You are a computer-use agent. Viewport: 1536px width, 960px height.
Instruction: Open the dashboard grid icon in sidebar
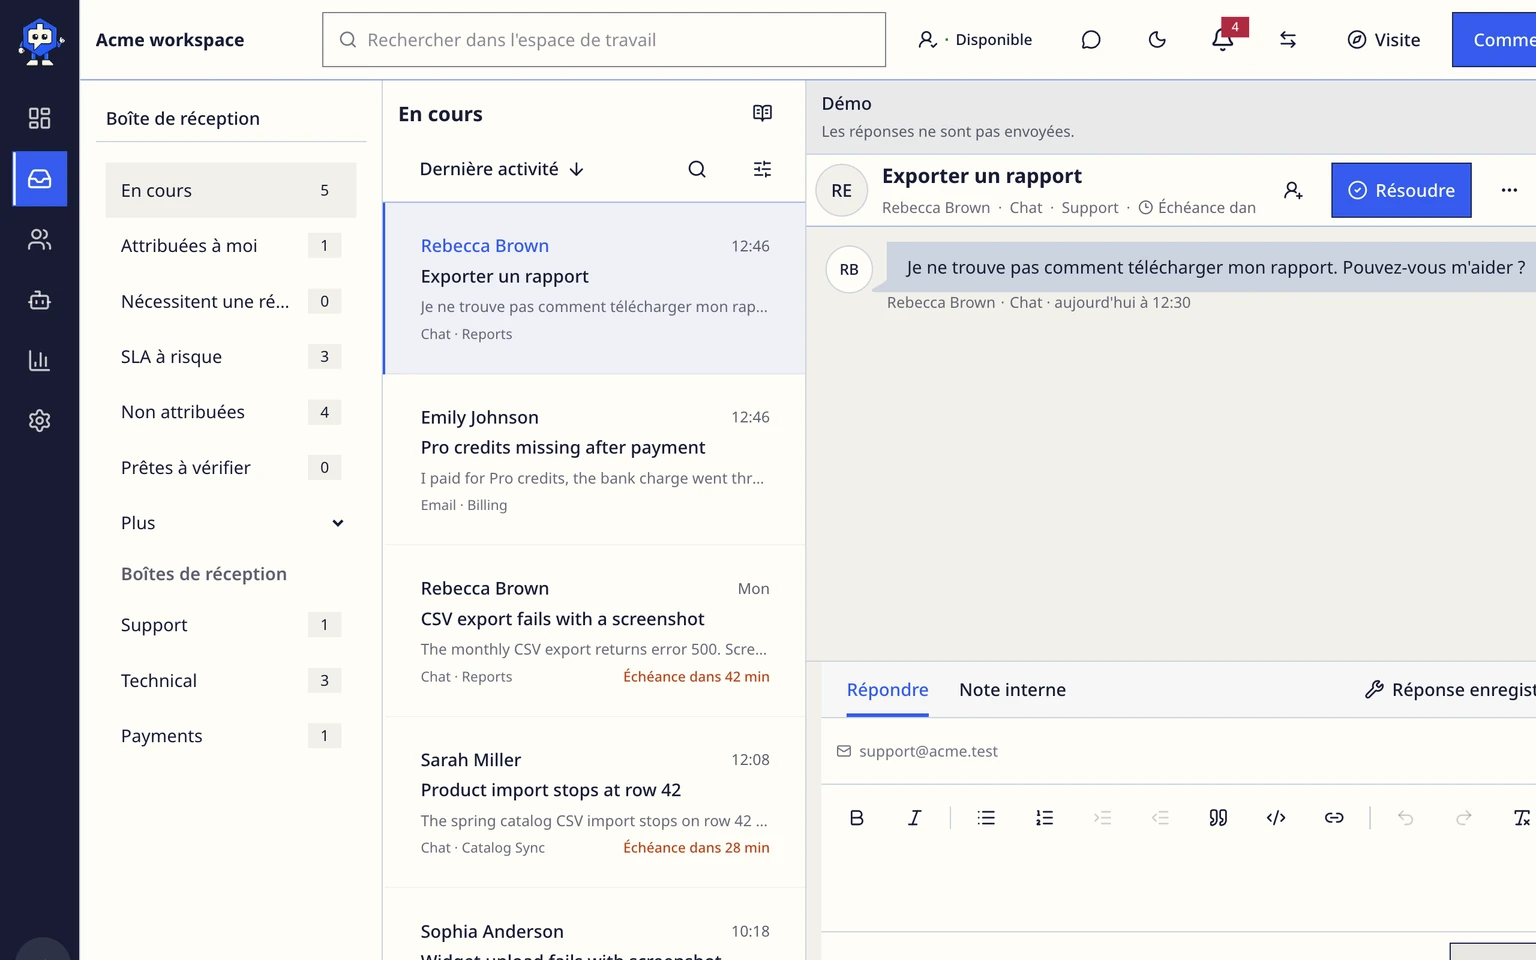(39, 118)
